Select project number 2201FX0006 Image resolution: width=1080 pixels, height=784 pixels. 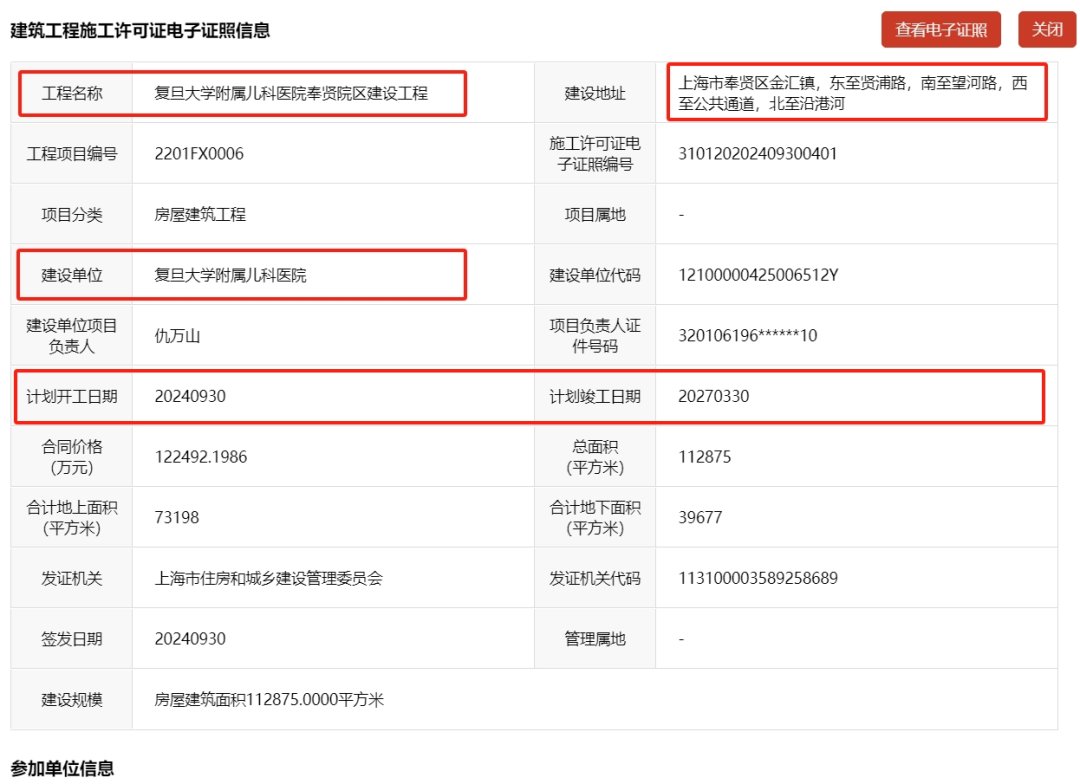199,154
